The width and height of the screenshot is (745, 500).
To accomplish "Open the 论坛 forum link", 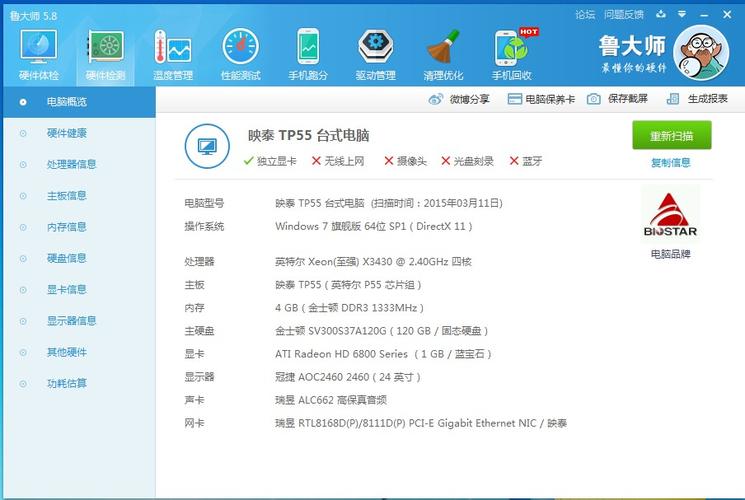I will coord(585,15).
